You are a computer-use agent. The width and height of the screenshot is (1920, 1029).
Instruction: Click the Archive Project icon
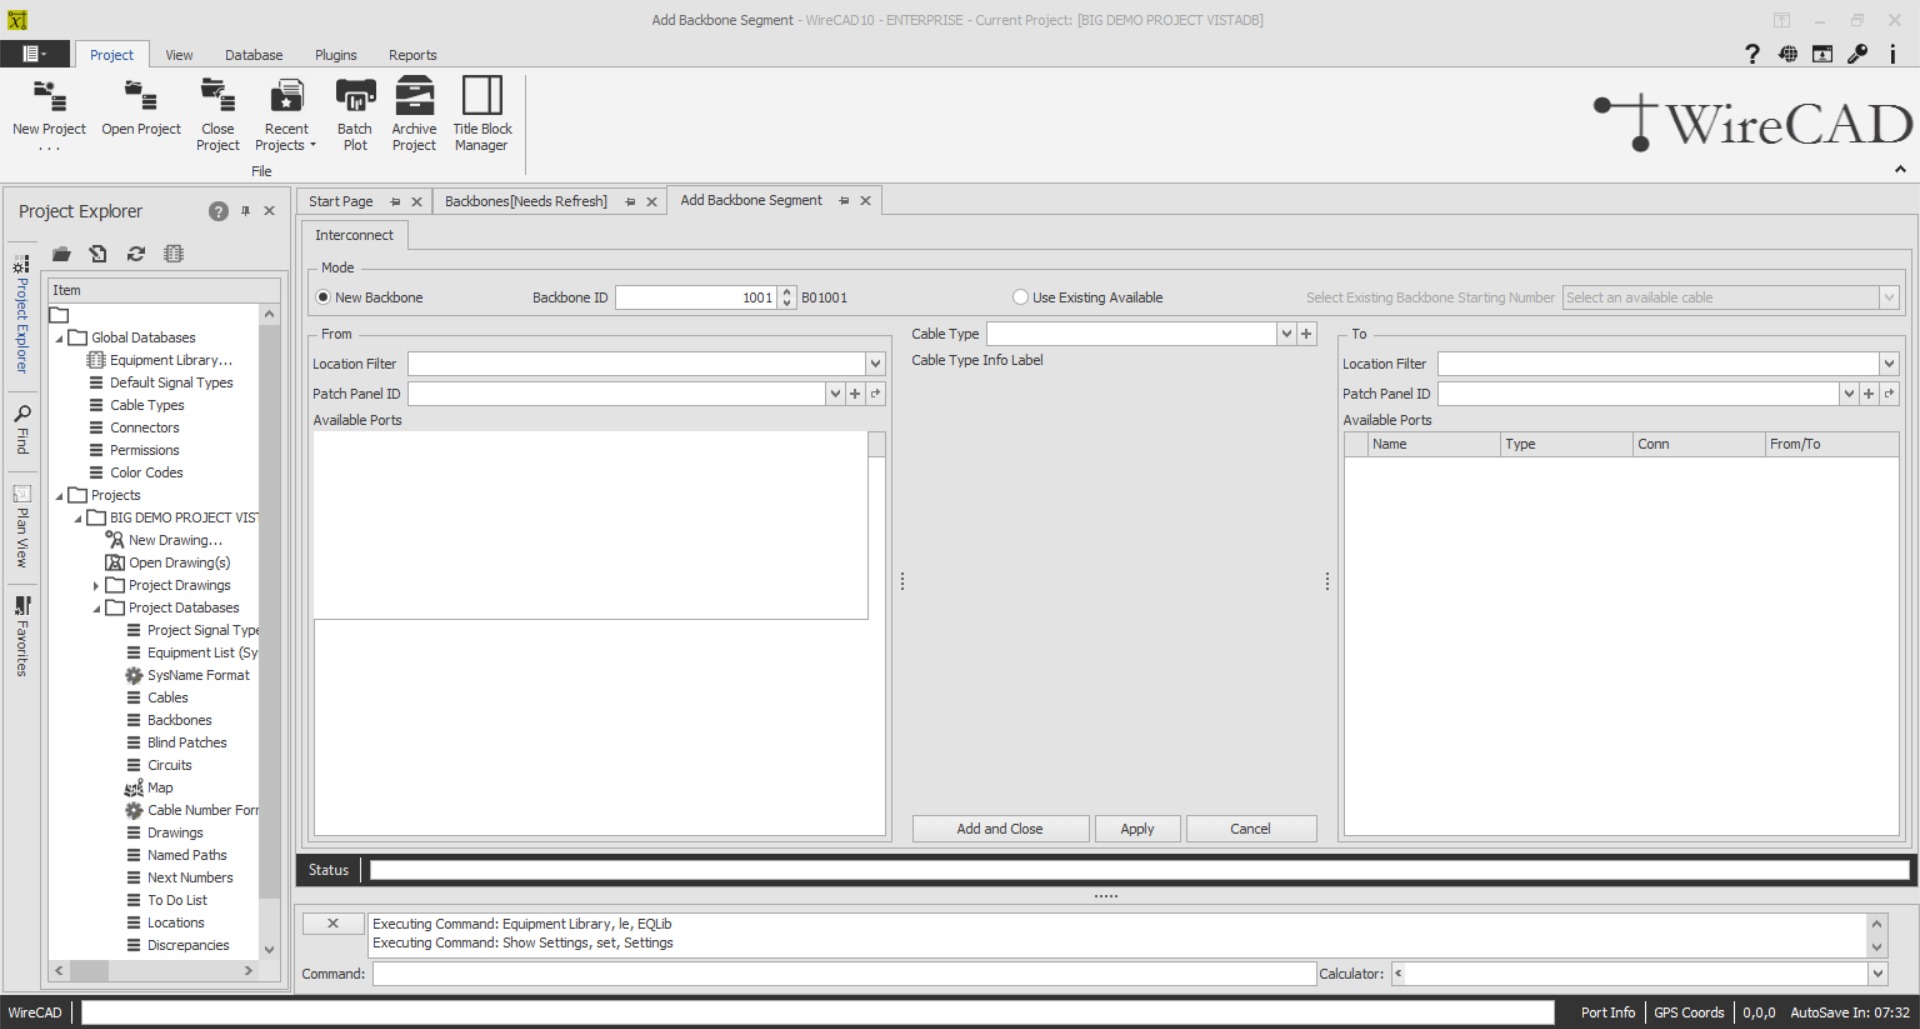[414, 98]
